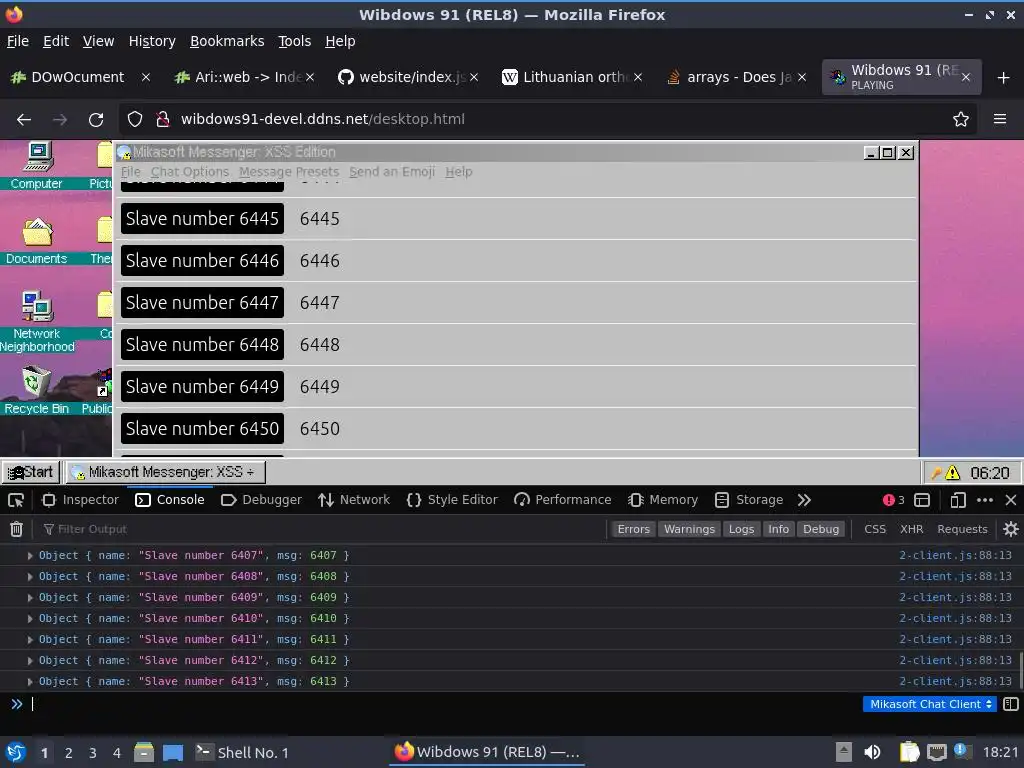Screen dimensions: 1024x768
Task: Click the console output scrollbar thumb
Action: coord(1021,669)
